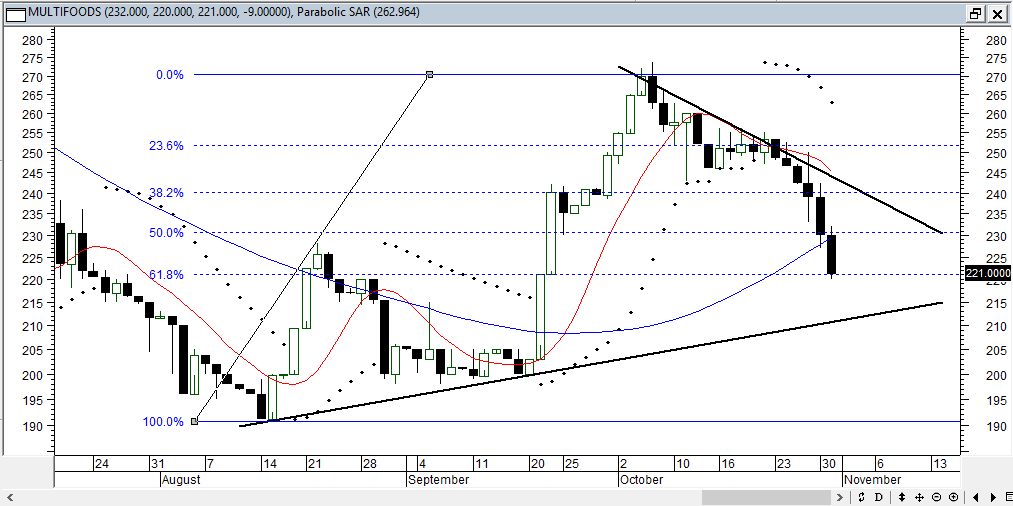
Task: Click the '190' label on the right price axis
Action: 996,427
